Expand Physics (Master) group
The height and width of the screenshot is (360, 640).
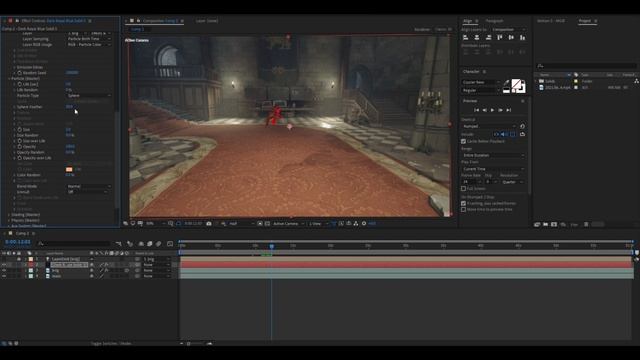(x=9, y=220)
